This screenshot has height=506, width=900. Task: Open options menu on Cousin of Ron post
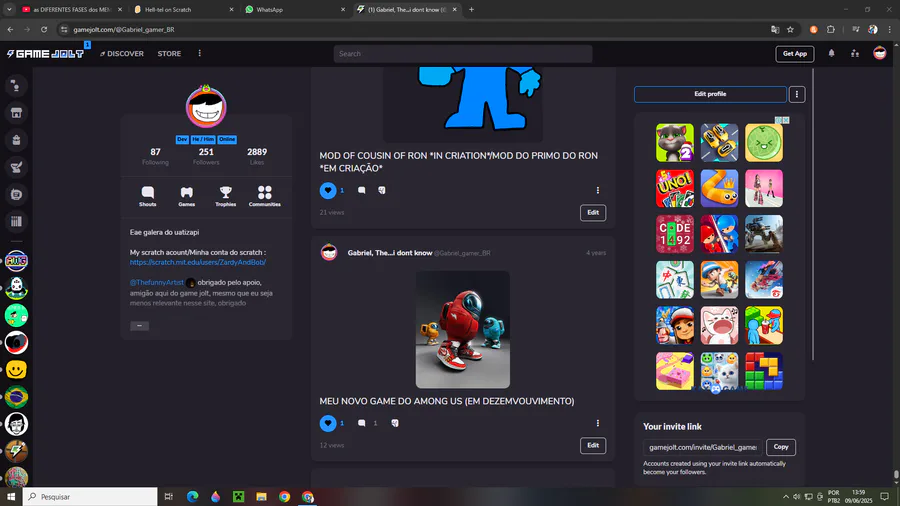click(598, 190)
